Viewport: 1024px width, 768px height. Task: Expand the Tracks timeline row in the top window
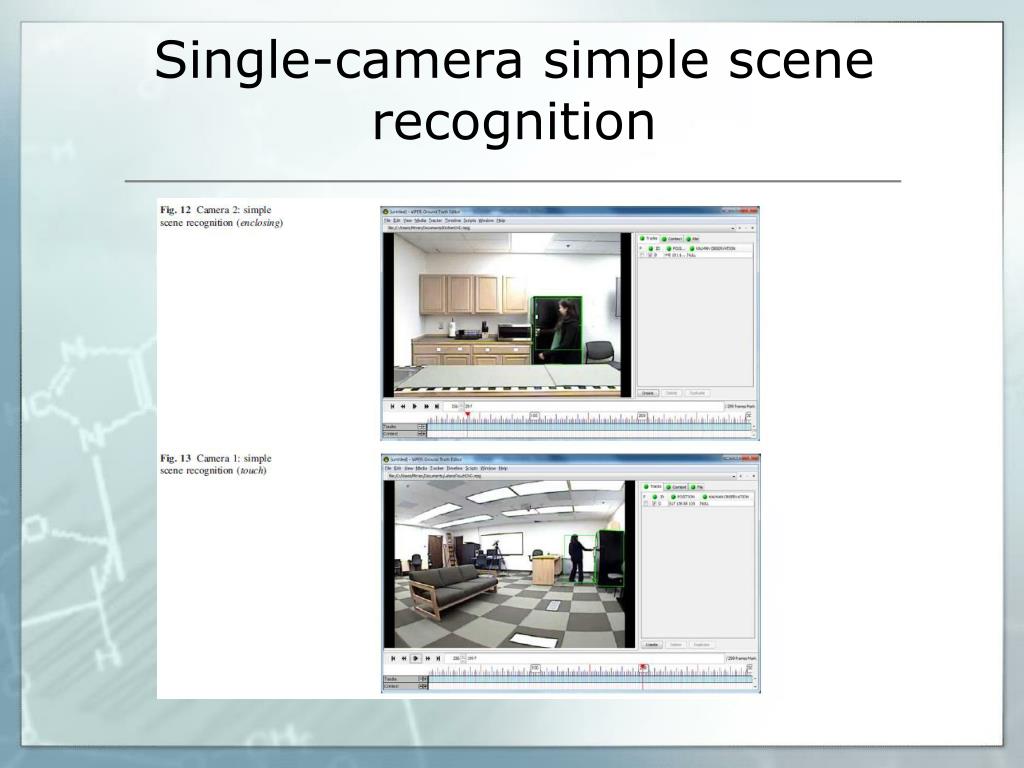click(x=422, y=427)
